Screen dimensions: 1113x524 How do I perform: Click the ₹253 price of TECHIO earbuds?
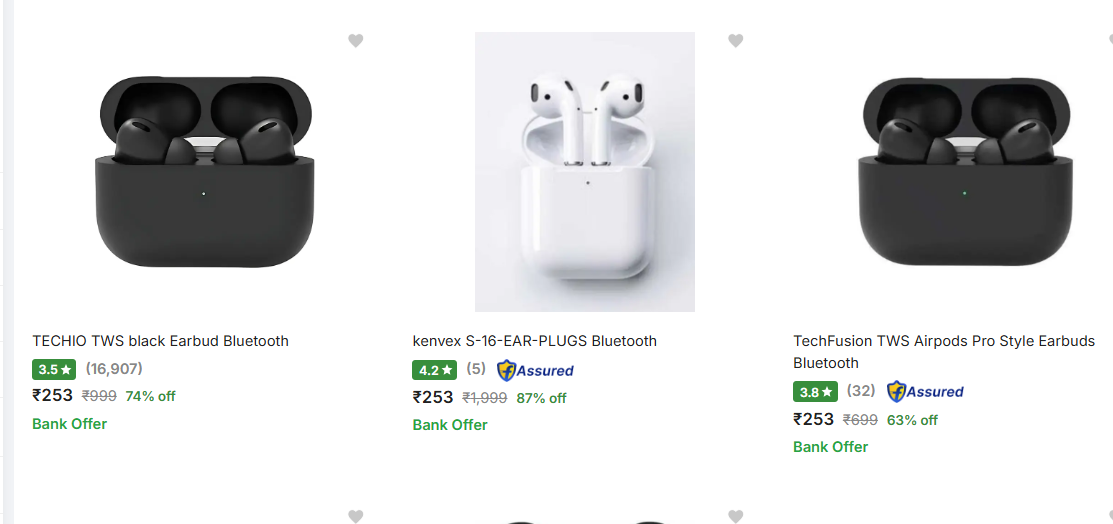[x=52, y=396]
